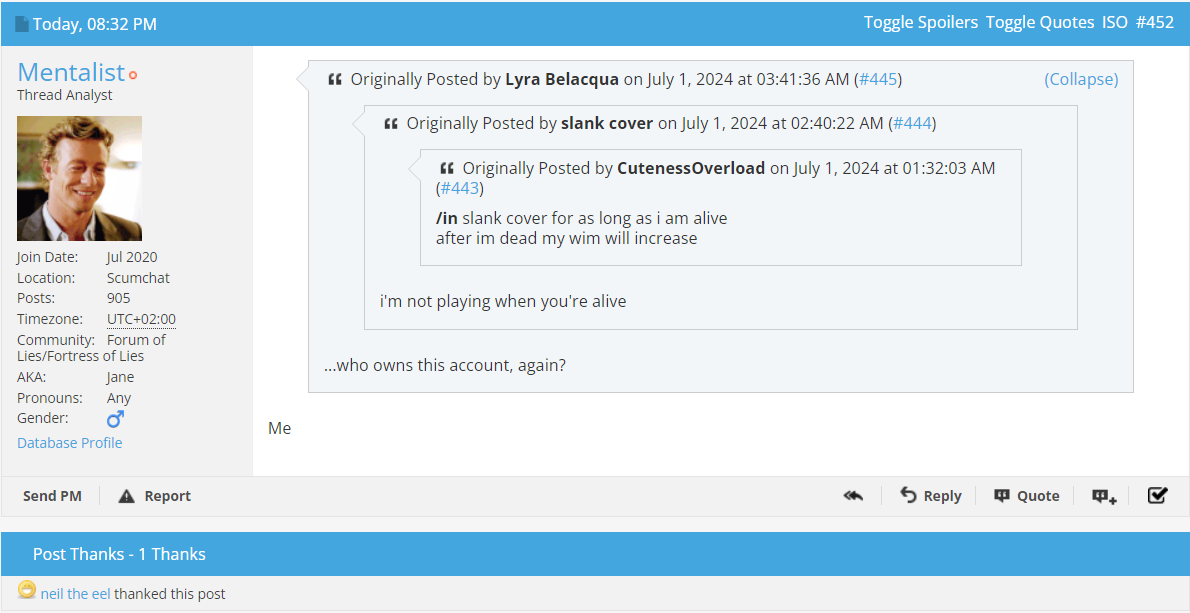Open permalink for post #452
The height and width of the screenshot is (613, 1190).
pos(1155,23)
